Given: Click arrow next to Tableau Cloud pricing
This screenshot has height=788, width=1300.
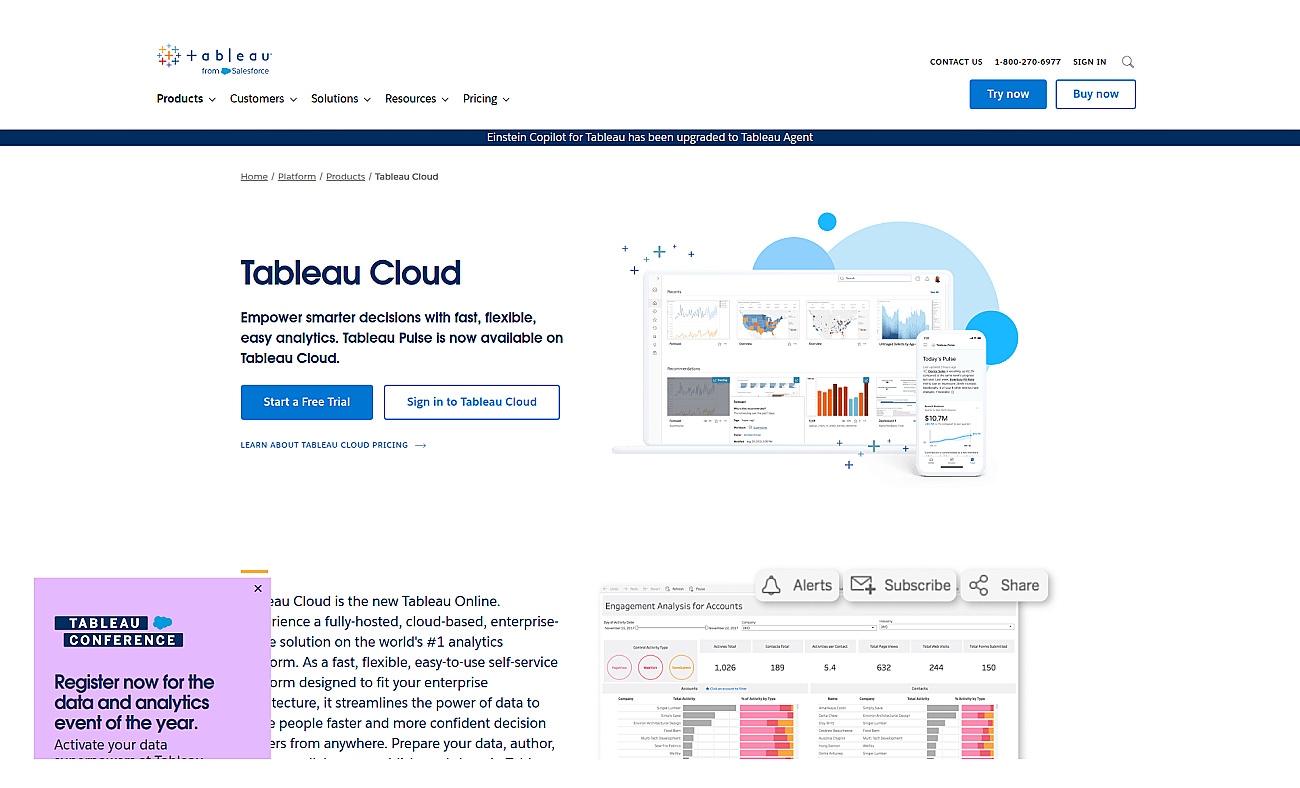Looking at the screenshot, I should pos(420,445).
